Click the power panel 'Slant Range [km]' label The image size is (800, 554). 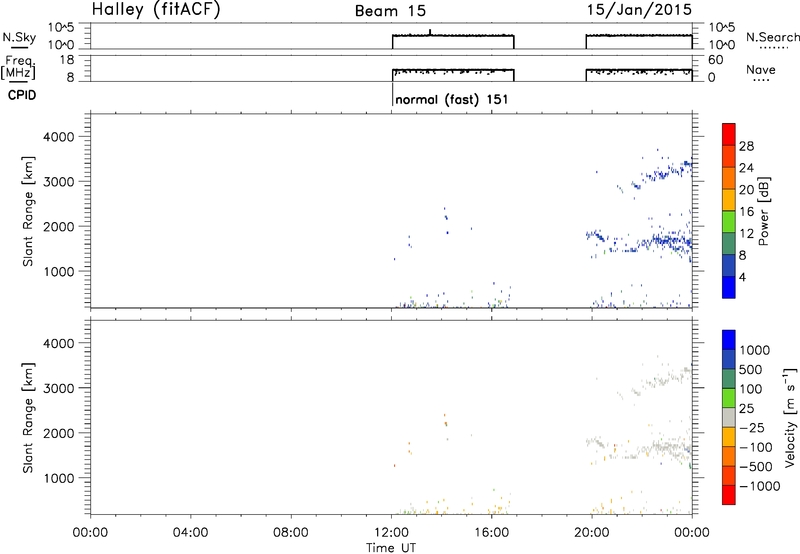click(x=28, y=211)
